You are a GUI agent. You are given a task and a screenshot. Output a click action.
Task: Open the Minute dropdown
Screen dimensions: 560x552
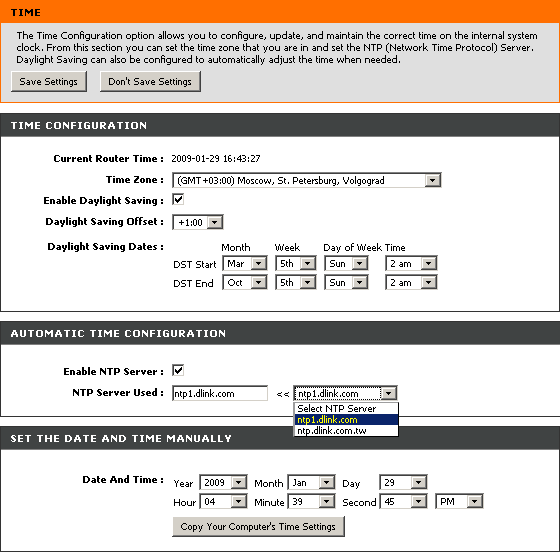pyautogui.click(x=311, y=501)
